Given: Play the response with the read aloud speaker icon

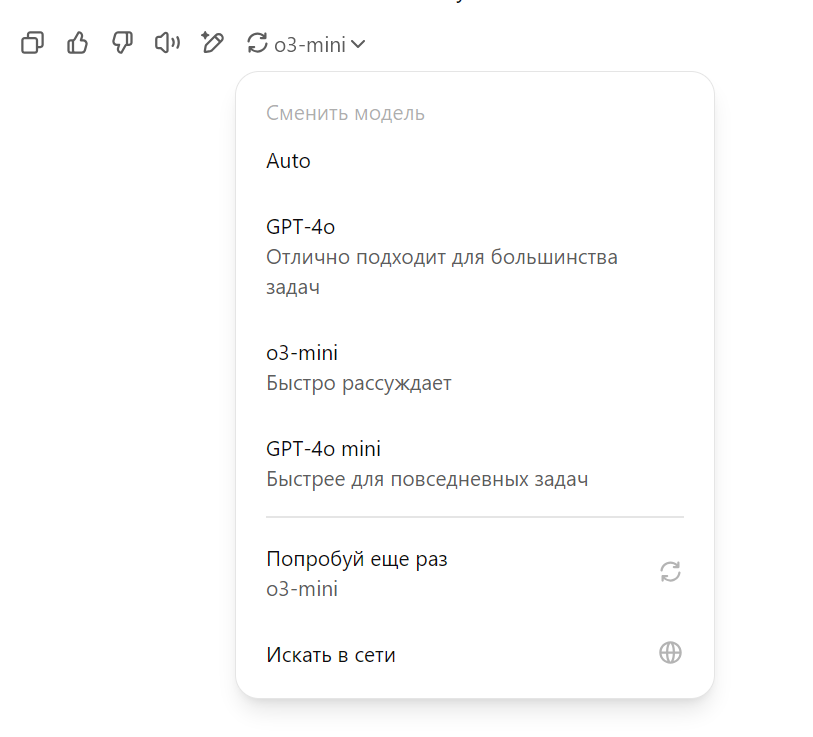Looking at the screenshot, I should point(167,43).
